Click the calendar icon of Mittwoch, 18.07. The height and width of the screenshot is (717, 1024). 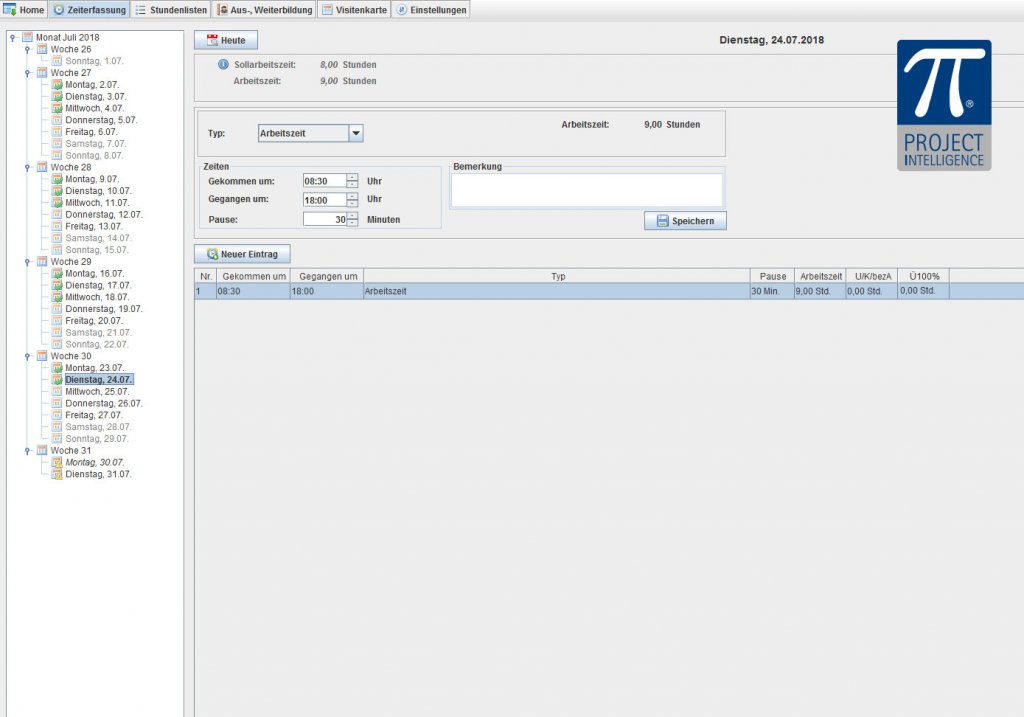click(x=57, y=297)
